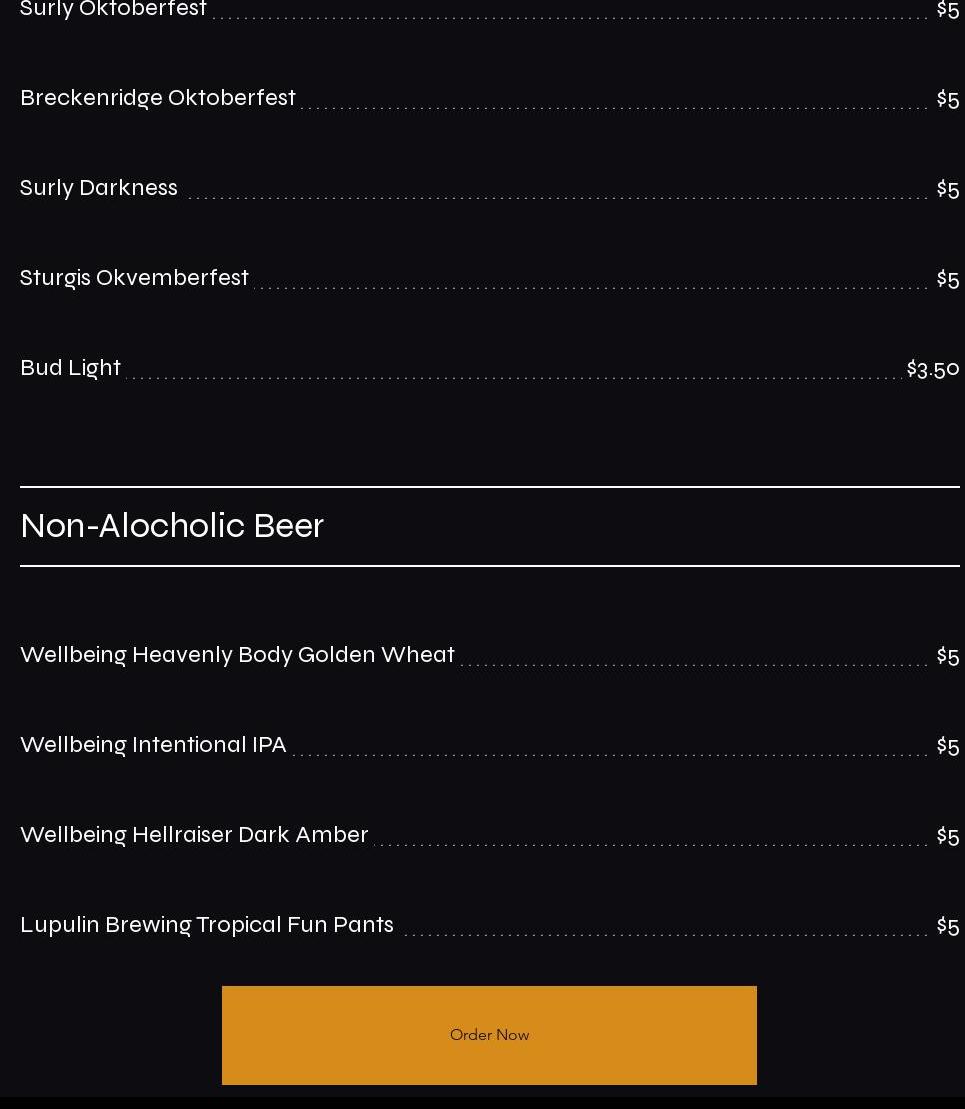Click price of Wellbeing Intentional IPA
Image resolution: width=965 pixels, height=1109 pixels.
pos(947,745)
